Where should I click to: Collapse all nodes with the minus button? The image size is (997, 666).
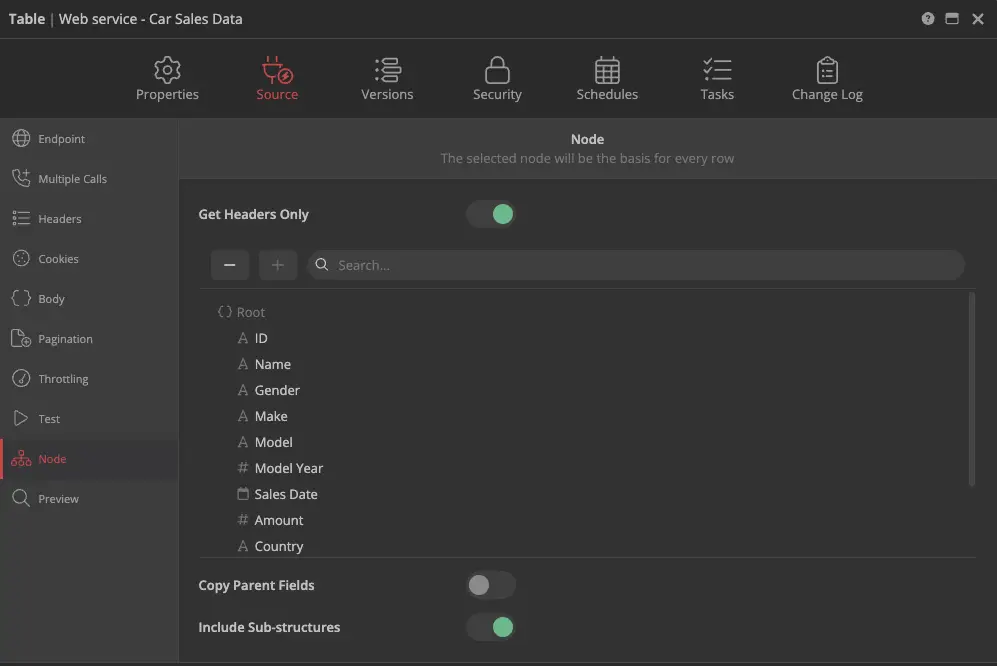pyautogui.click(x=230, y=265)
